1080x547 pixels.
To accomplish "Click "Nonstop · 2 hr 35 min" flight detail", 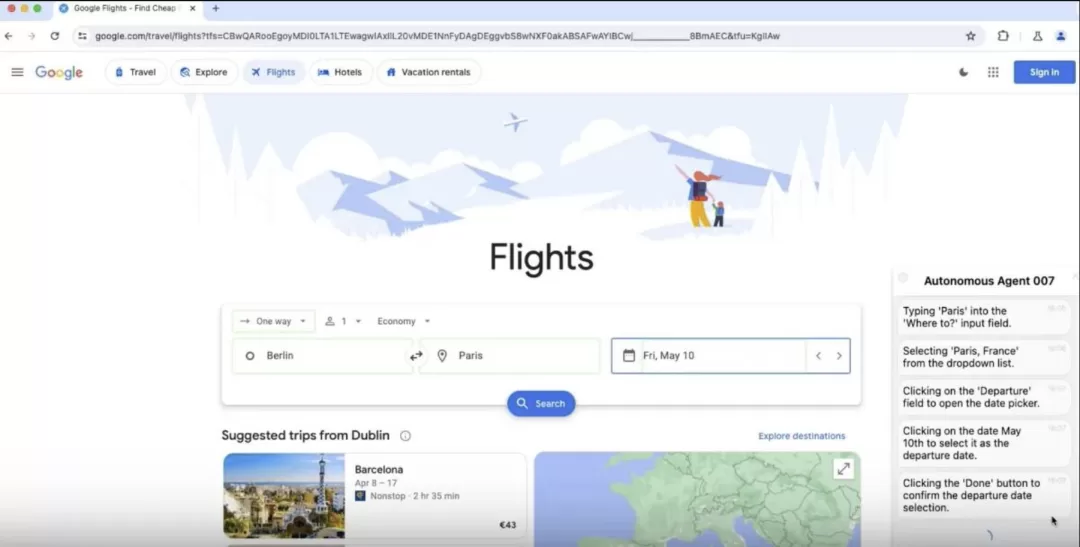I will tap(415, 496).
